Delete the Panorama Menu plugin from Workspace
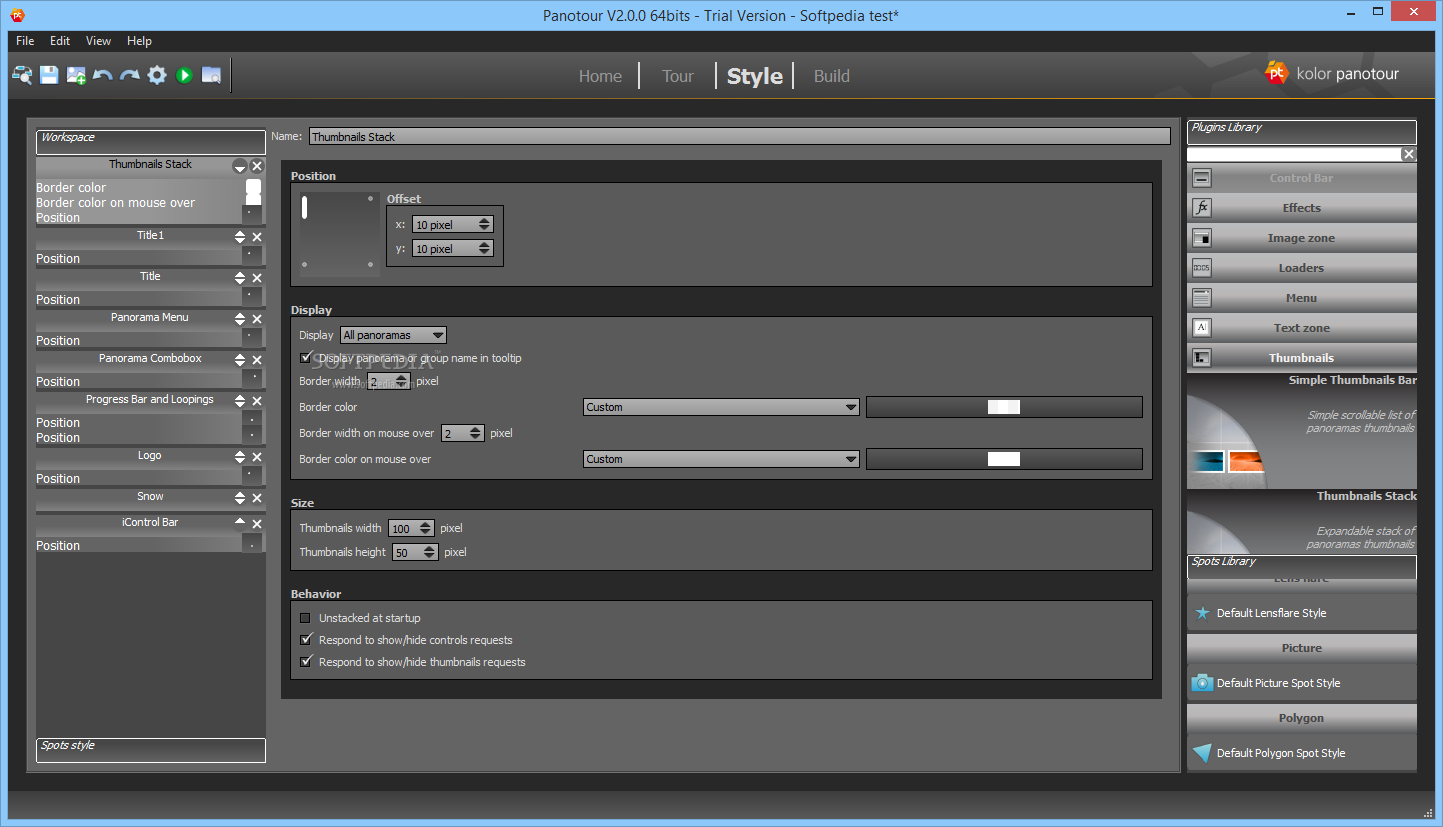 257,319
